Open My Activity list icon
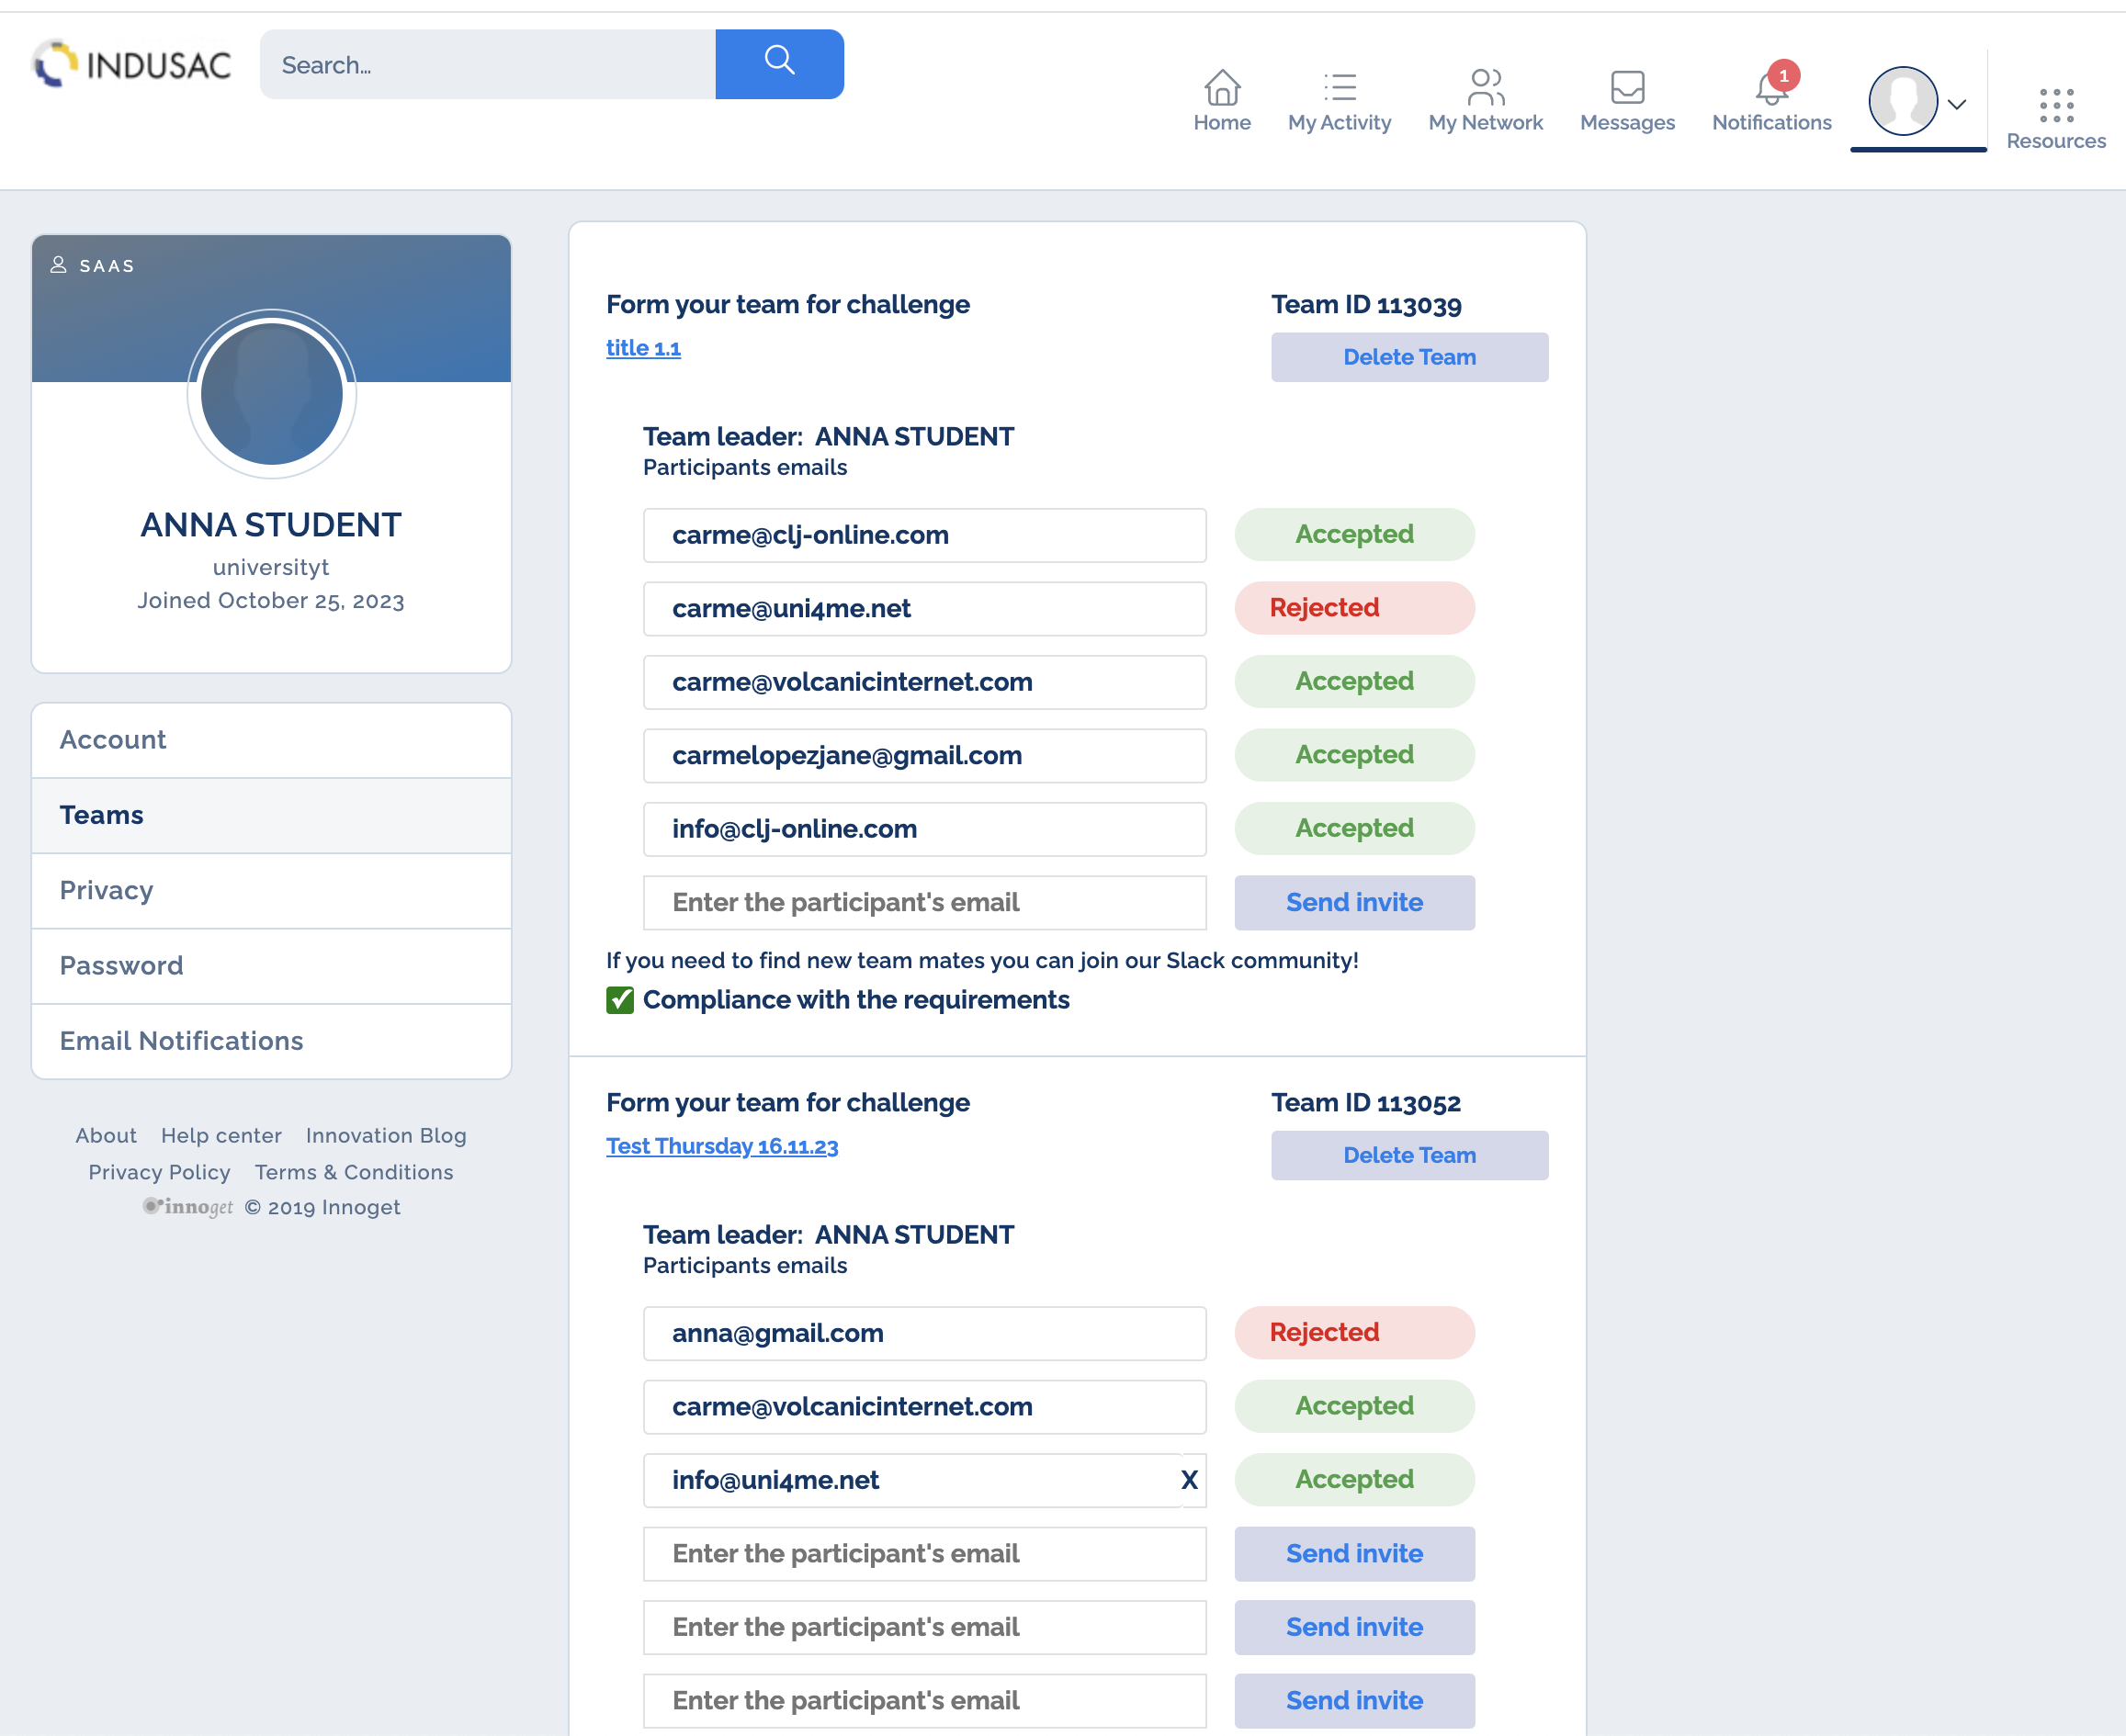The image size is (2126, 1736). pyautogui.click(x=1339, y=88)
